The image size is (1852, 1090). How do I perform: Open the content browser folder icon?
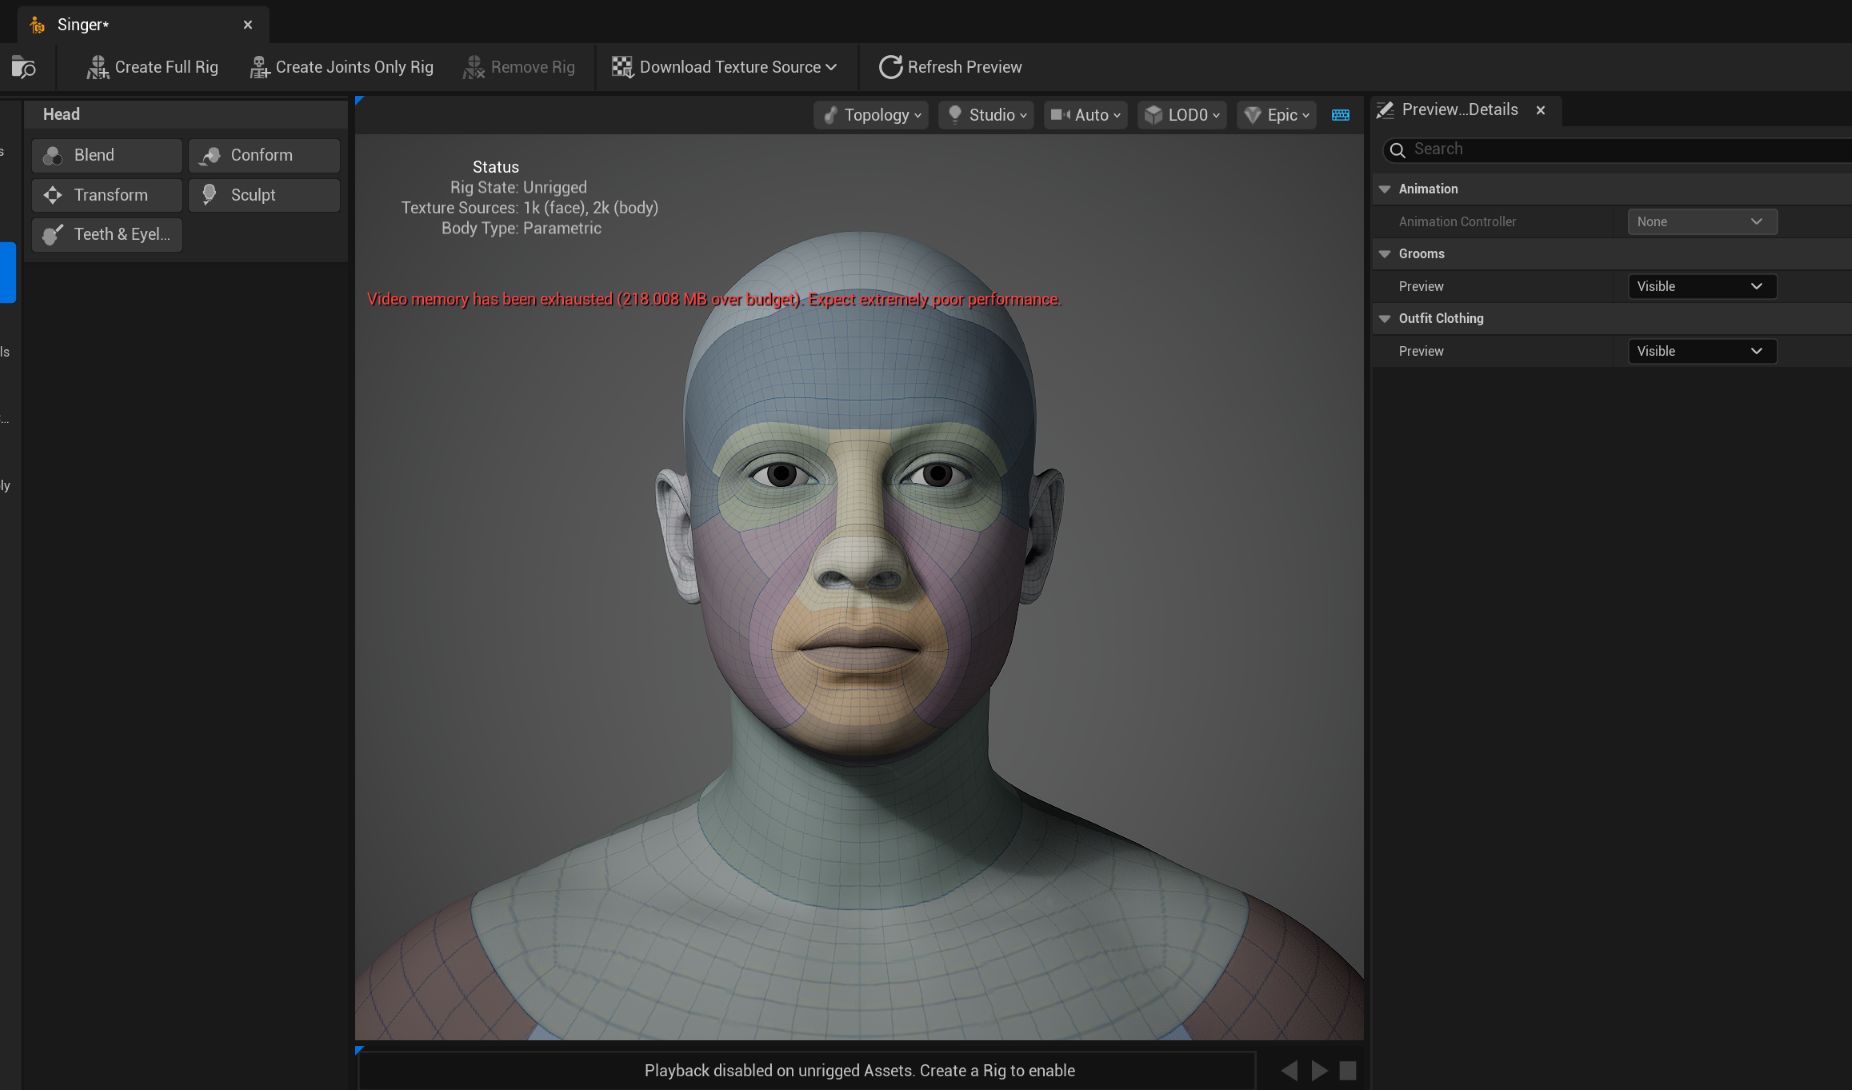(x=23, y=67)
